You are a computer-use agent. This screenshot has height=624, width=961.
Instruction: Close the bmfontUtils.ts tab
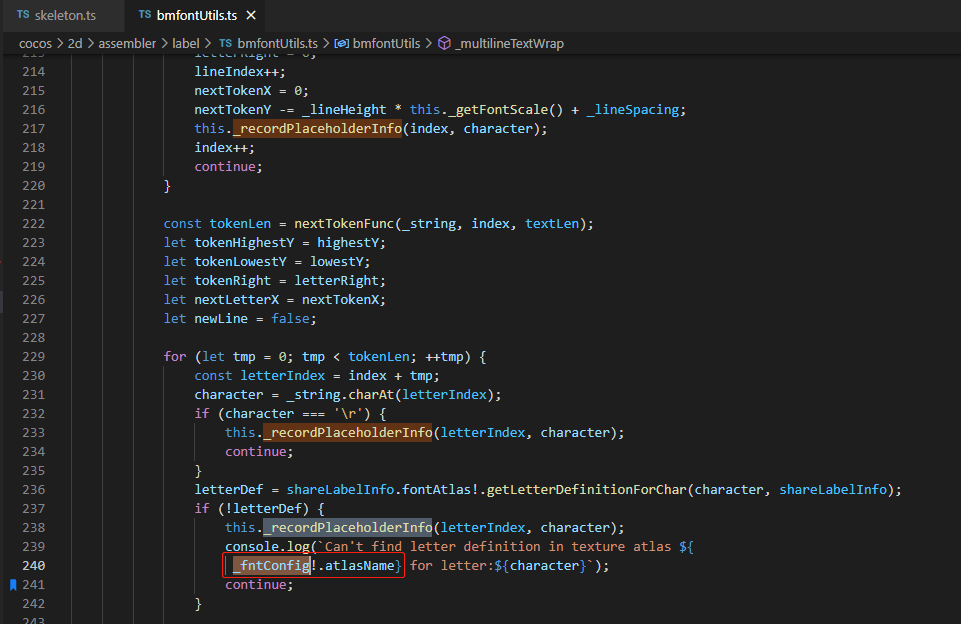pyautogui.click(x=251, y=15)
